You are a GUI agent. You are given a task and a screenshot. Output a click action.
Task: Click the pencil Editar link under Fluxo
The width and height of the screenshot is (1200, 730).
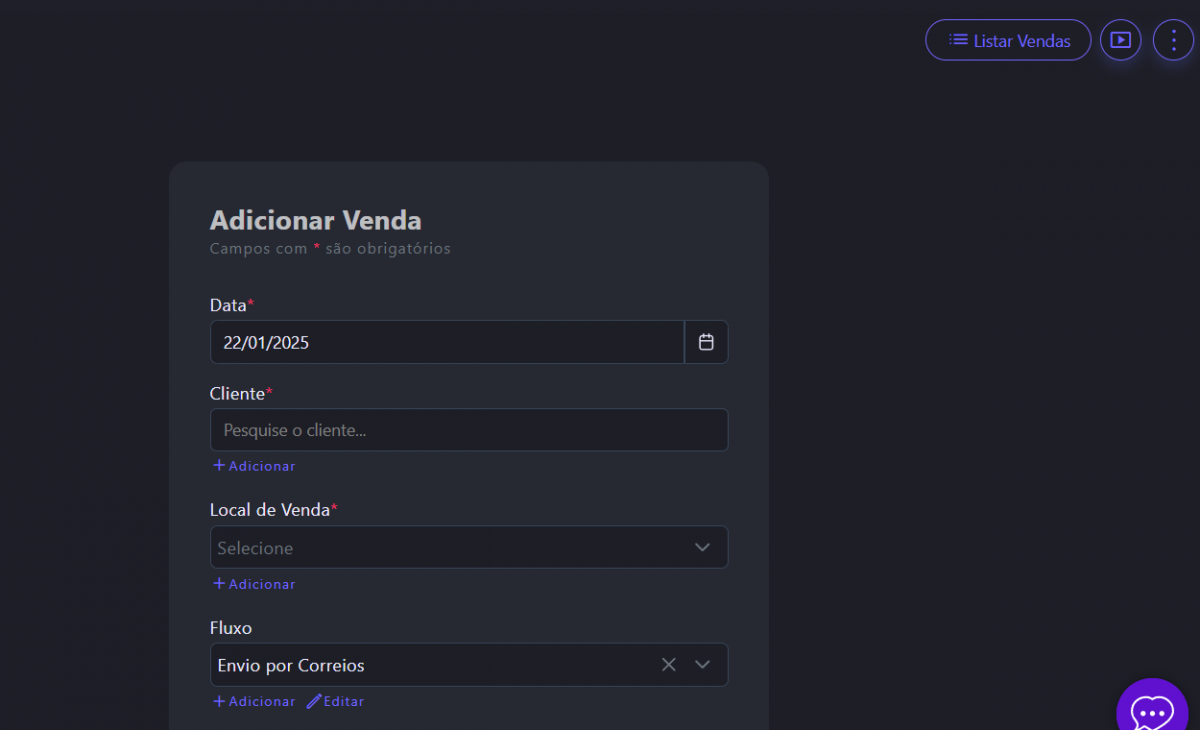click(x=335, y=702)
